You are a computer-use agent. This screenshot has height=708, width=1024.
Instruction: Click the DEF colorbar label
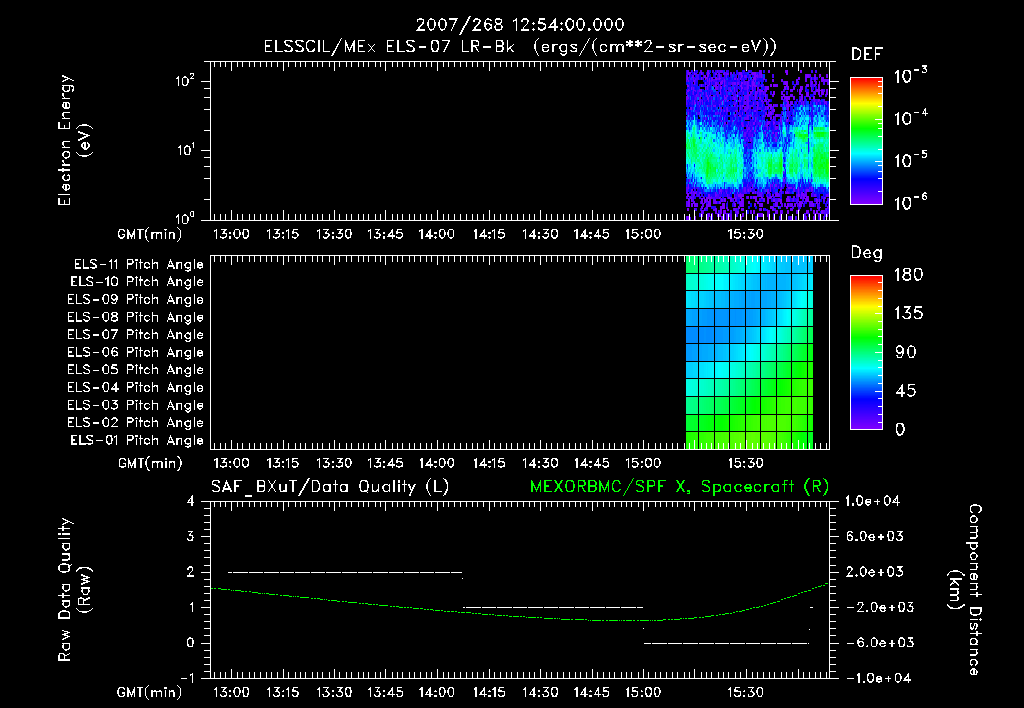pyautogui.click(x=867, y=54)
